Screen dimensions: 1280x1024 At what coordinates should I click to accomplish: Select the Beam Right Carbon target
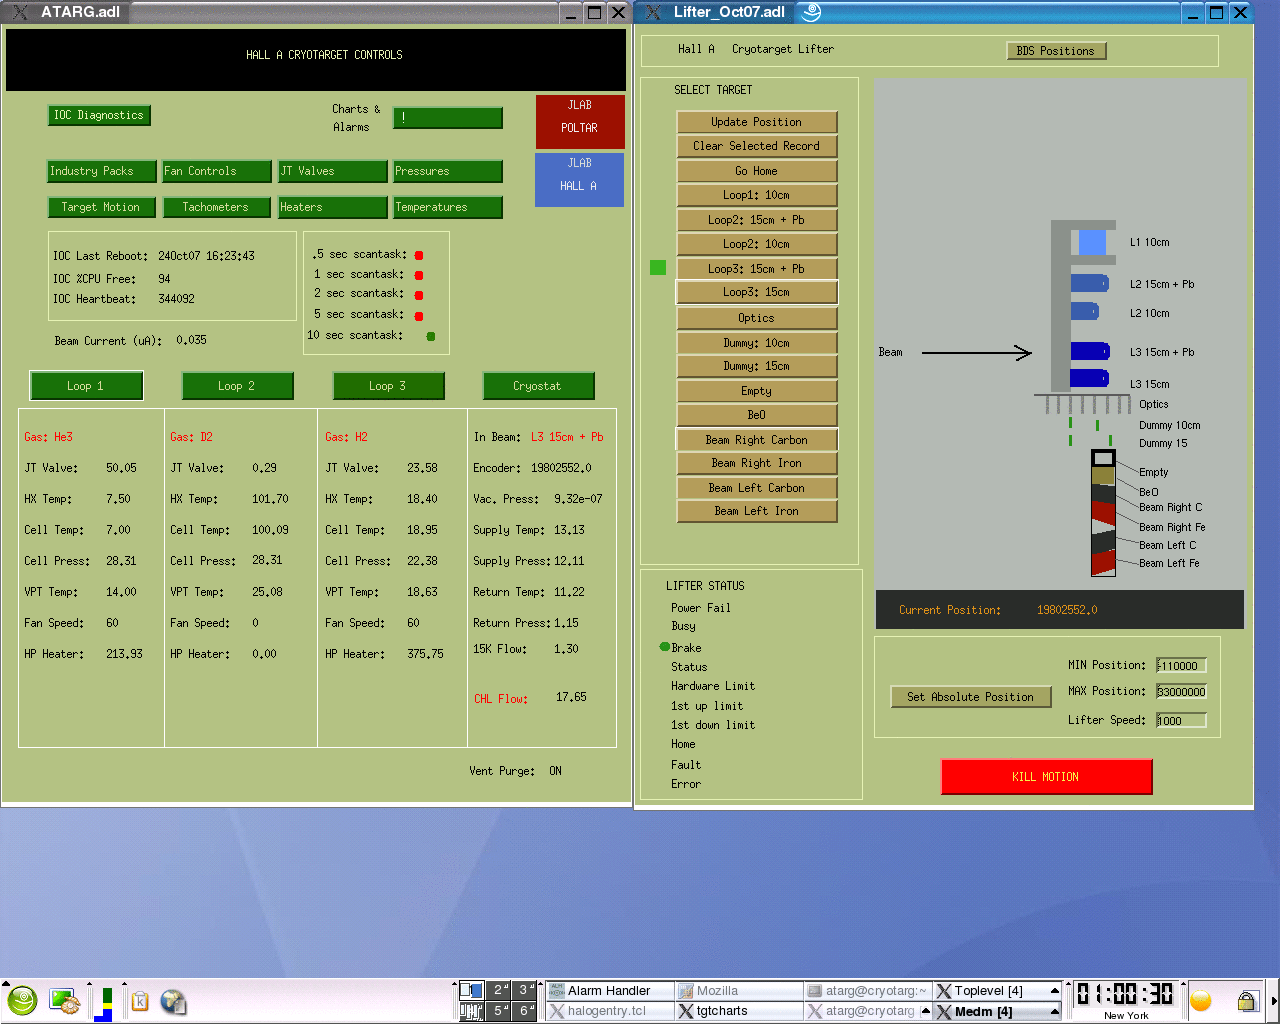point(757,440)
